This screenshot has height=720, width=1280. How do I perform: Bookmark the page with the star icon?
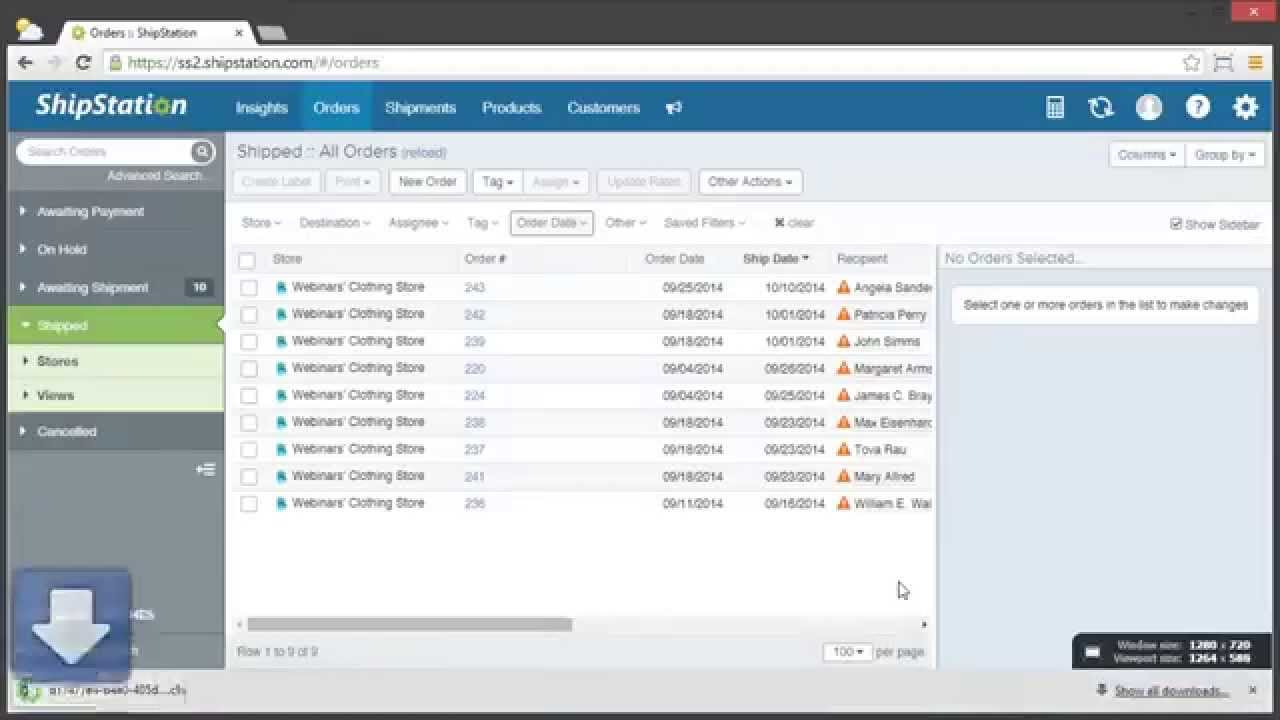point(1191,63)
